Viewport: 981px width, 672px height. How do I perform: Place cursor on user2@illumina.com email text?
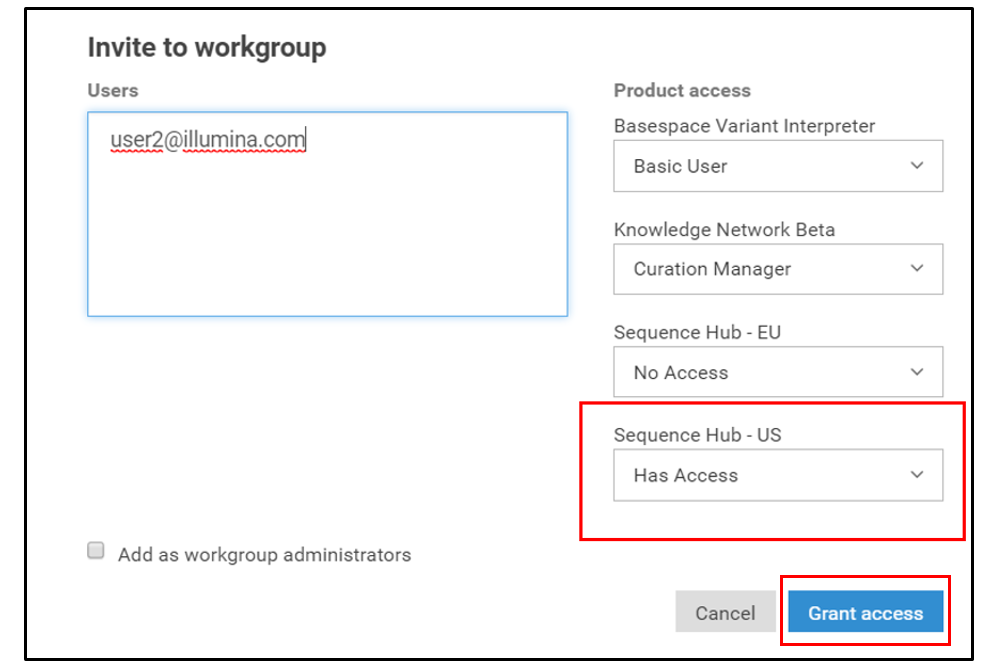tap(208, 140)
